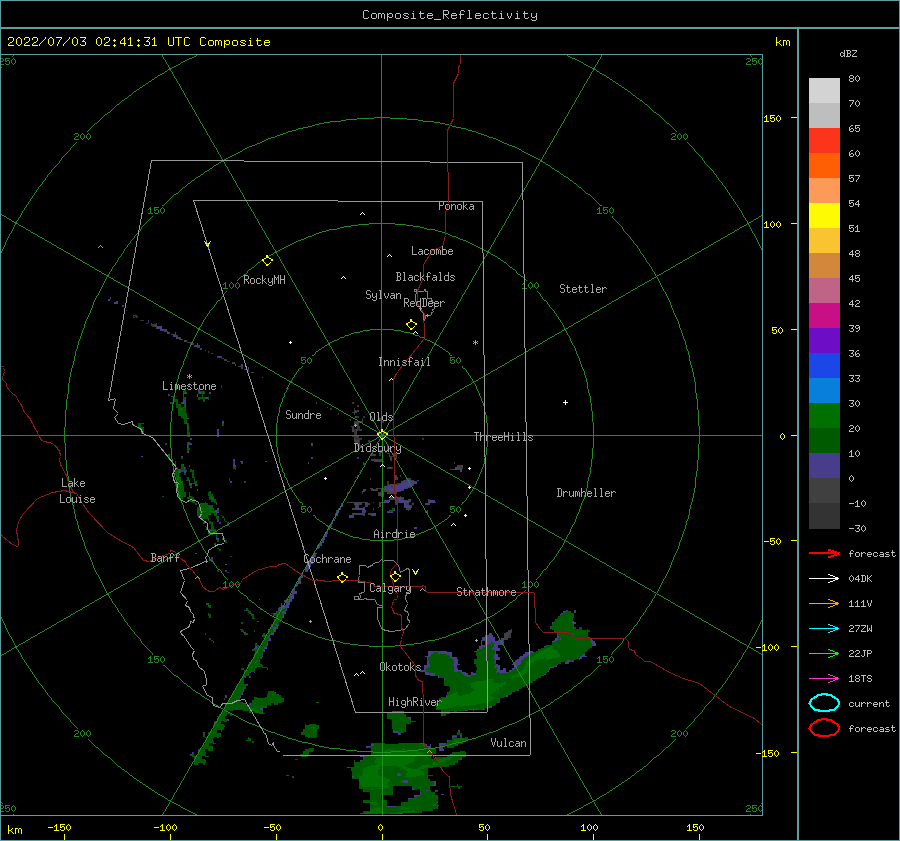Click the white asterisk marker east of Innisfail
Image resolution: width=900 pixels, height=841 pixels.
pos(475,343)
